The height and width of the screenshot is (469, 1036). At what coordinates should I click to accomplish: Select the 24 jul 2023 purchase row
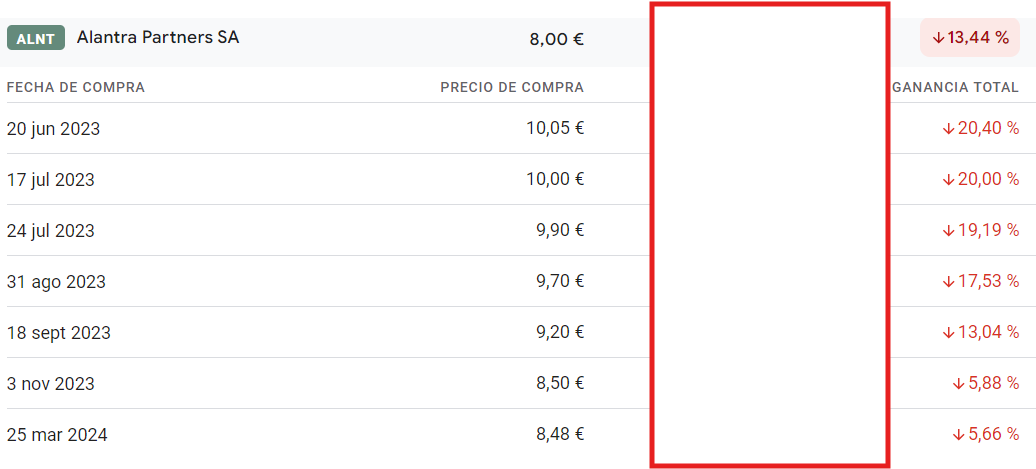[x=512, y=230]
